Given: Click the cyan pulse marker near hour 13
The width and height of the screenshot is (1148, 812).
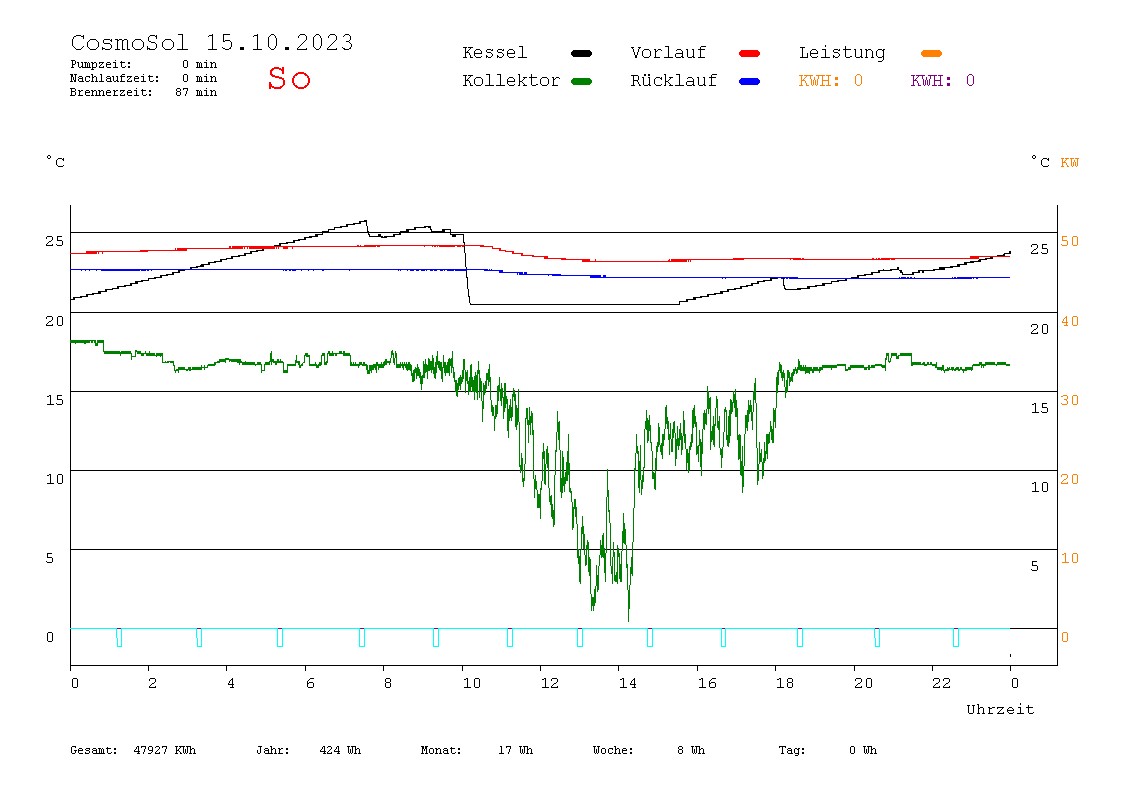Looking at the screenshot, I should click(x=580, y=637).
